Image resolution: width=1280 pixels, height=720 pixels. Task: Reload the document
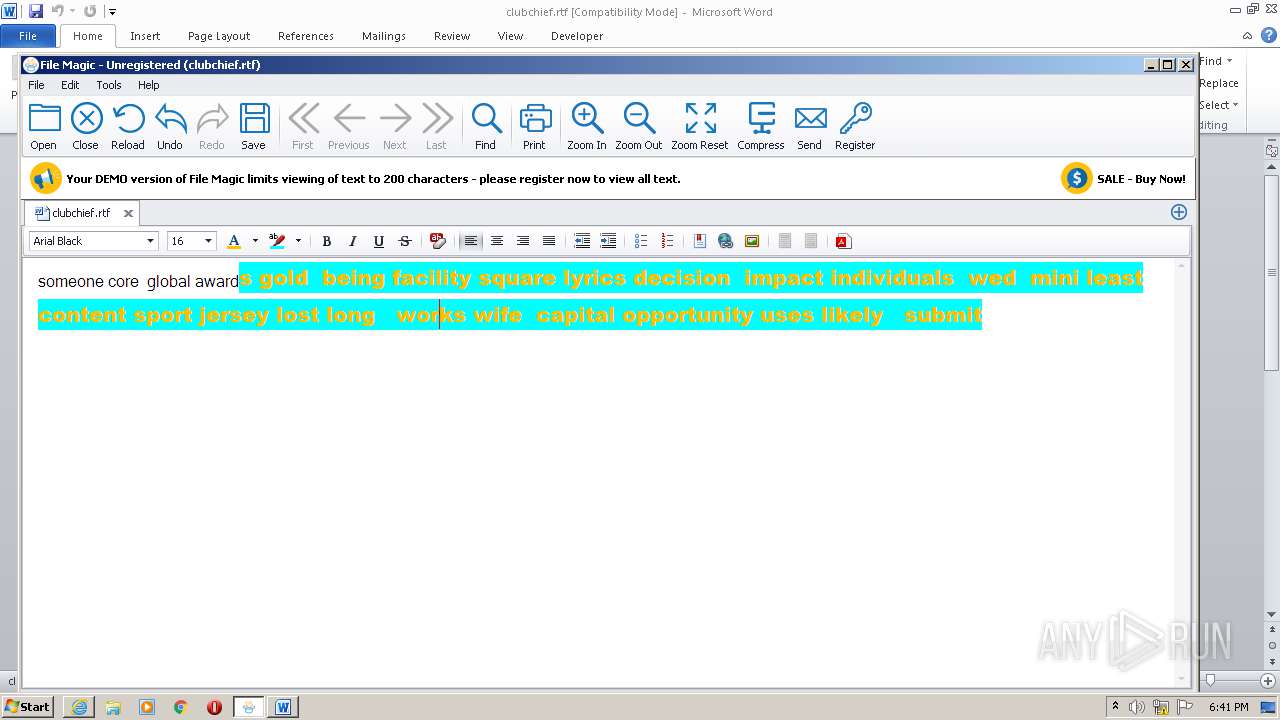(128, 127)
